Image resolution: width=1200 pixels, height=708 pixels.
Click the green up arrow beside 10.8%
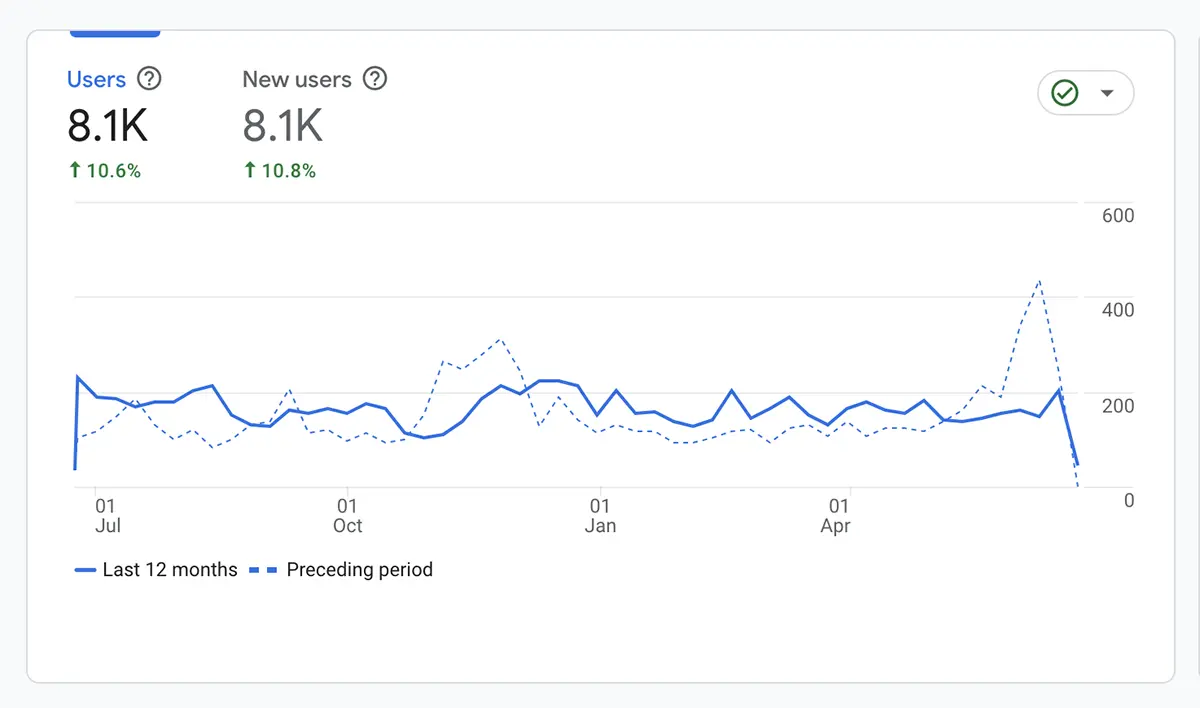pos(250,171)
